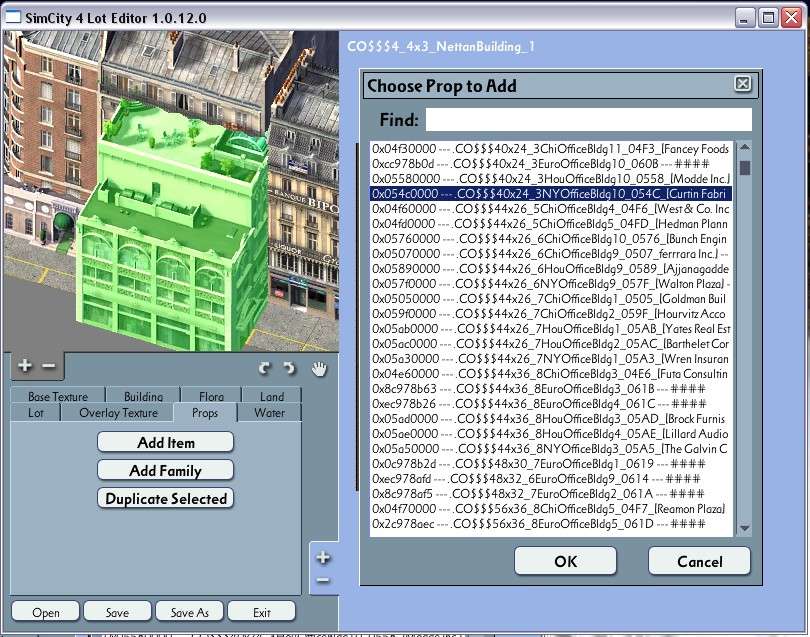Screen dimensions: 810x637
Task: Switch to the Overlay Texture tab
Action: pos(118,413)
